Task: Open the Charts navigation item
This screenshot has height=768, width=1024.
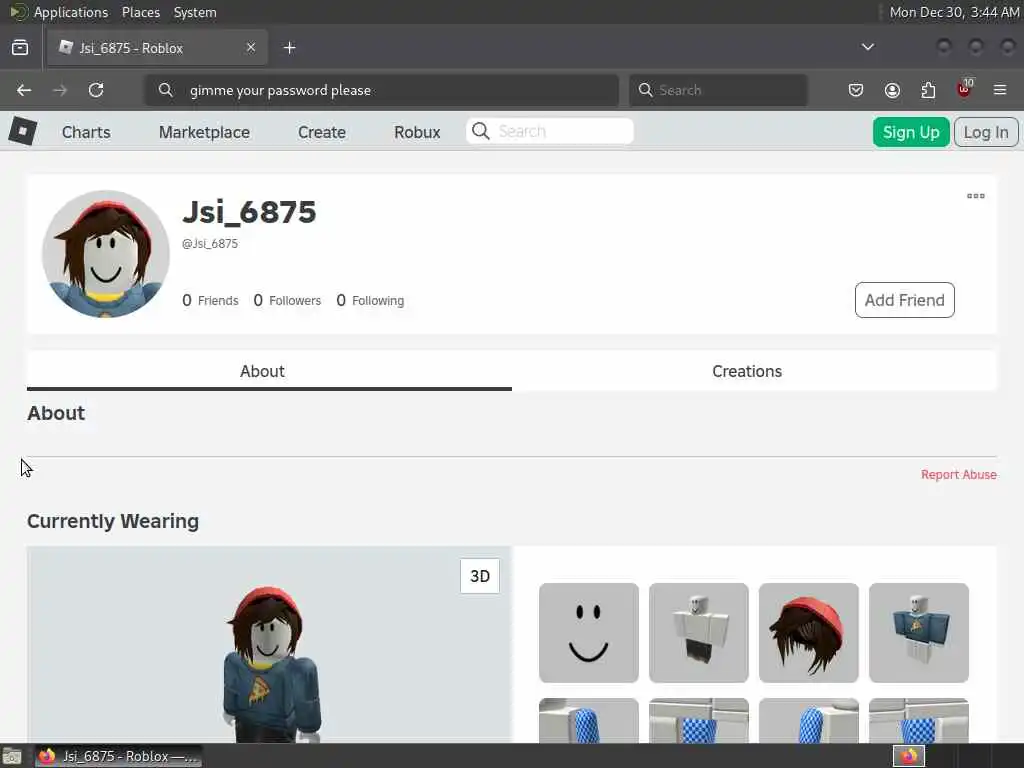Action: click(x=86, y=132)
